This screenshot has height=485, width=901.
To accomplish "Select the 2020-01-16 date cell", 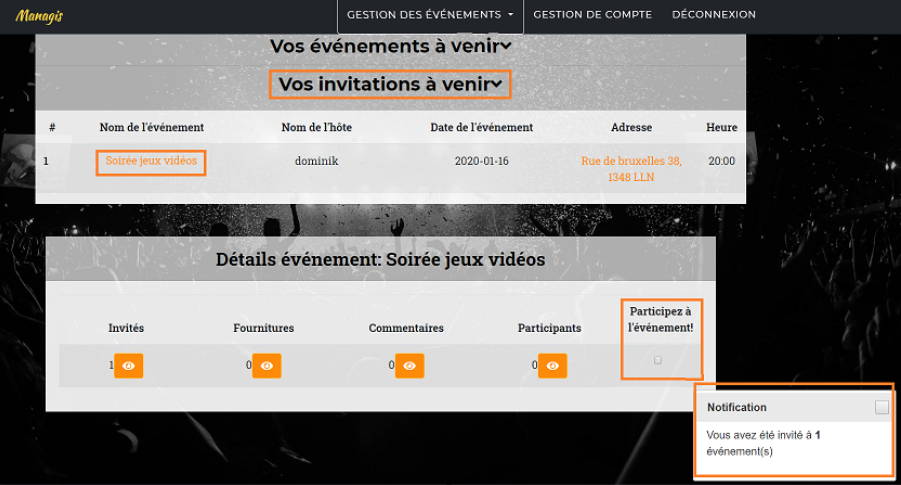I will click(x=481, y=161).
